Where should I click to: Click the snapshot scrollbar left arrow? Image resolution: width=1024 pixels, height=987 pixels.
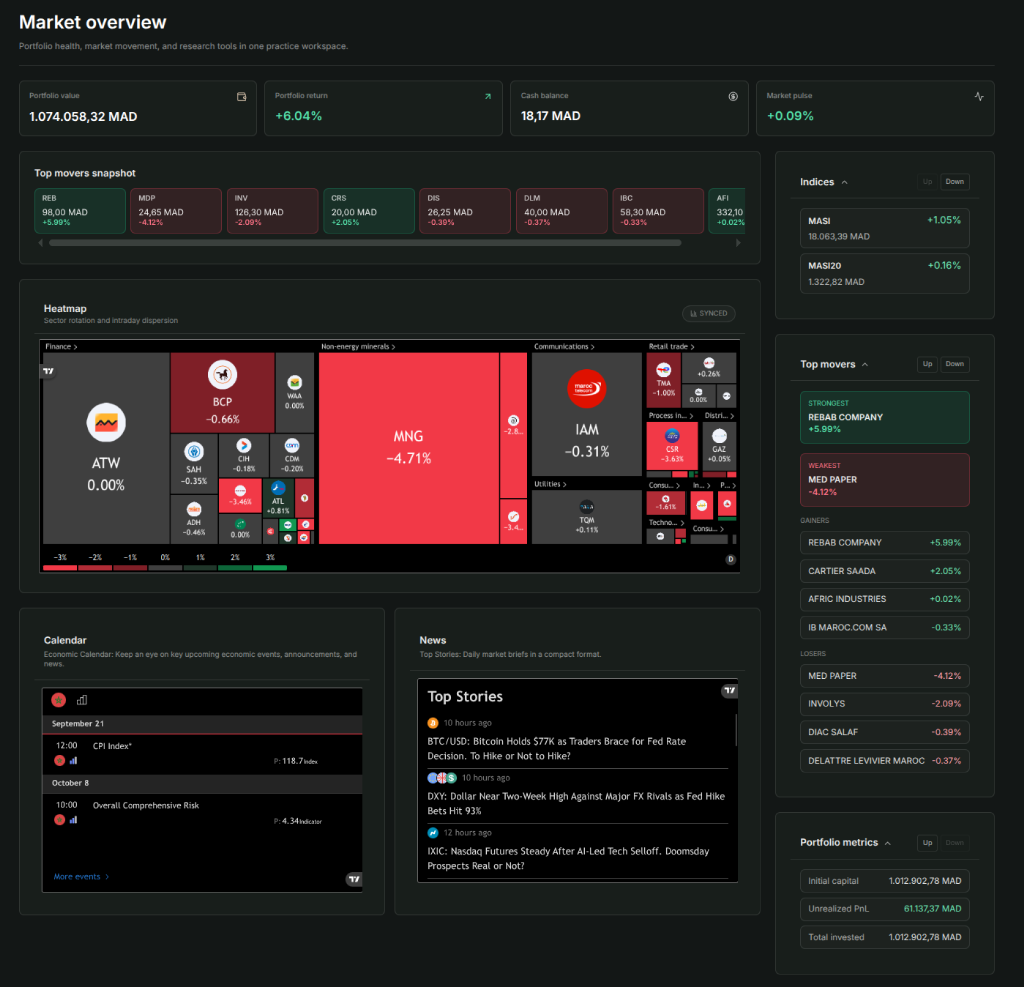[x=40, y=242]
